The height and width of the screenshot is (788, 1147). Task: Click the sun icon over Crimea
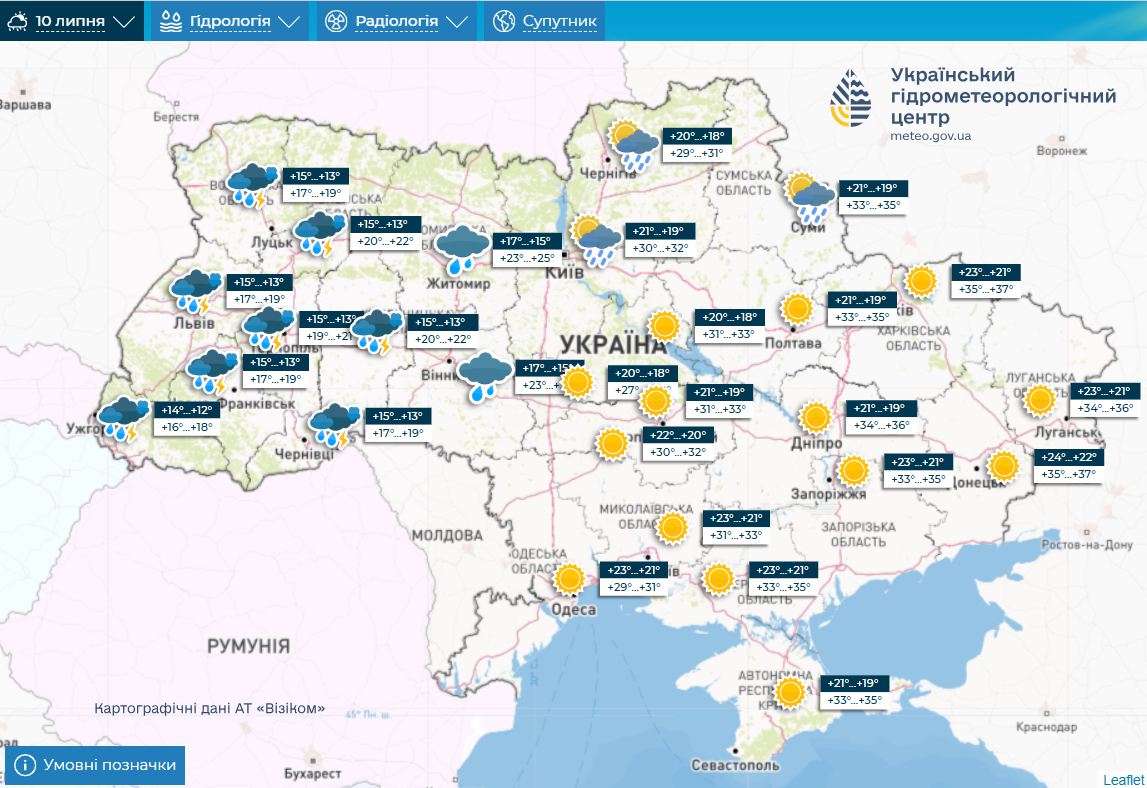[790, 692]
